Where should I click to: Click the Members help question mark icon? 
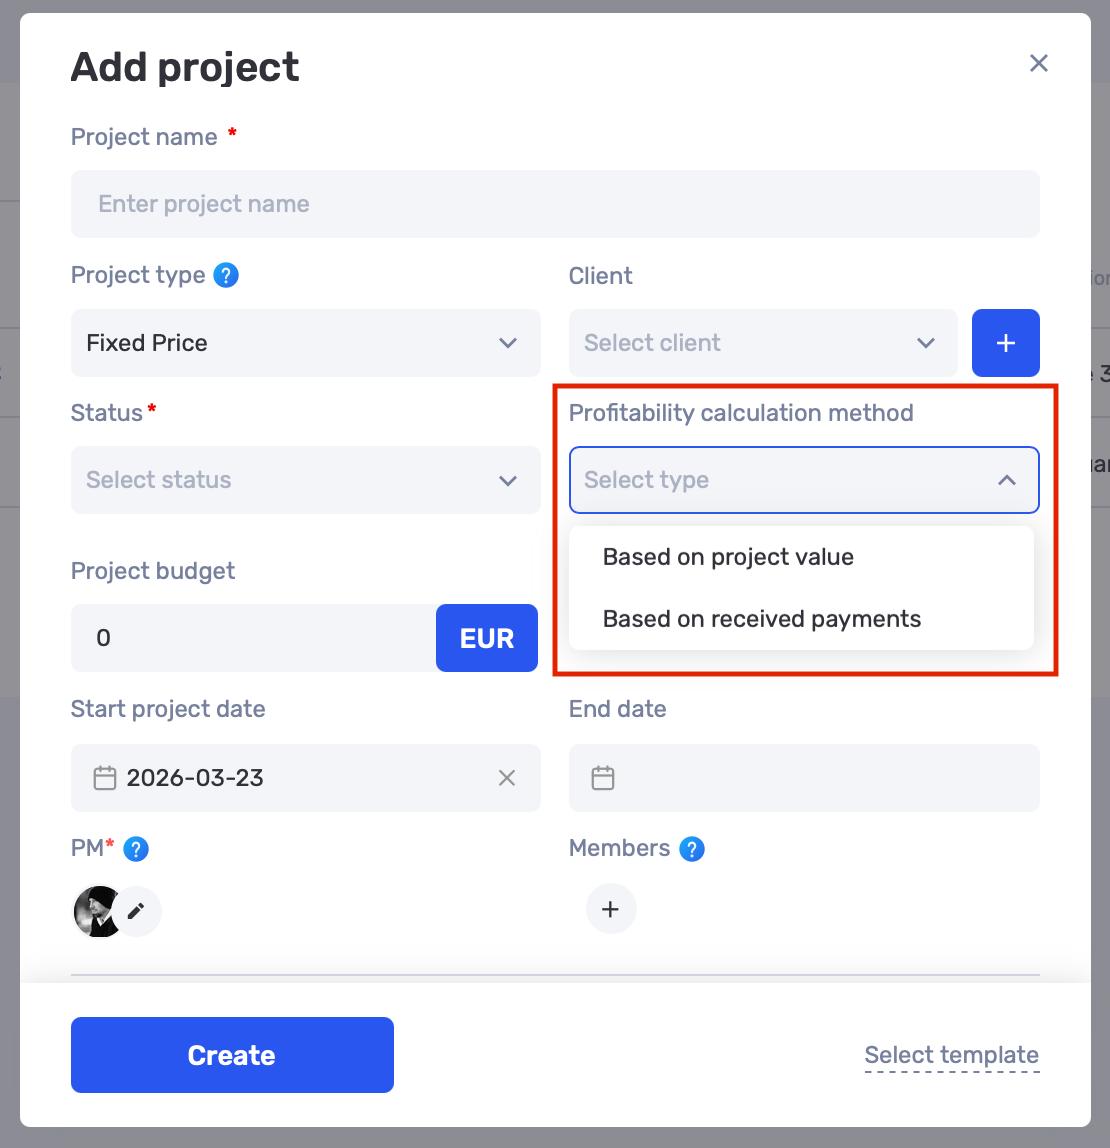(x=692, y=849)
